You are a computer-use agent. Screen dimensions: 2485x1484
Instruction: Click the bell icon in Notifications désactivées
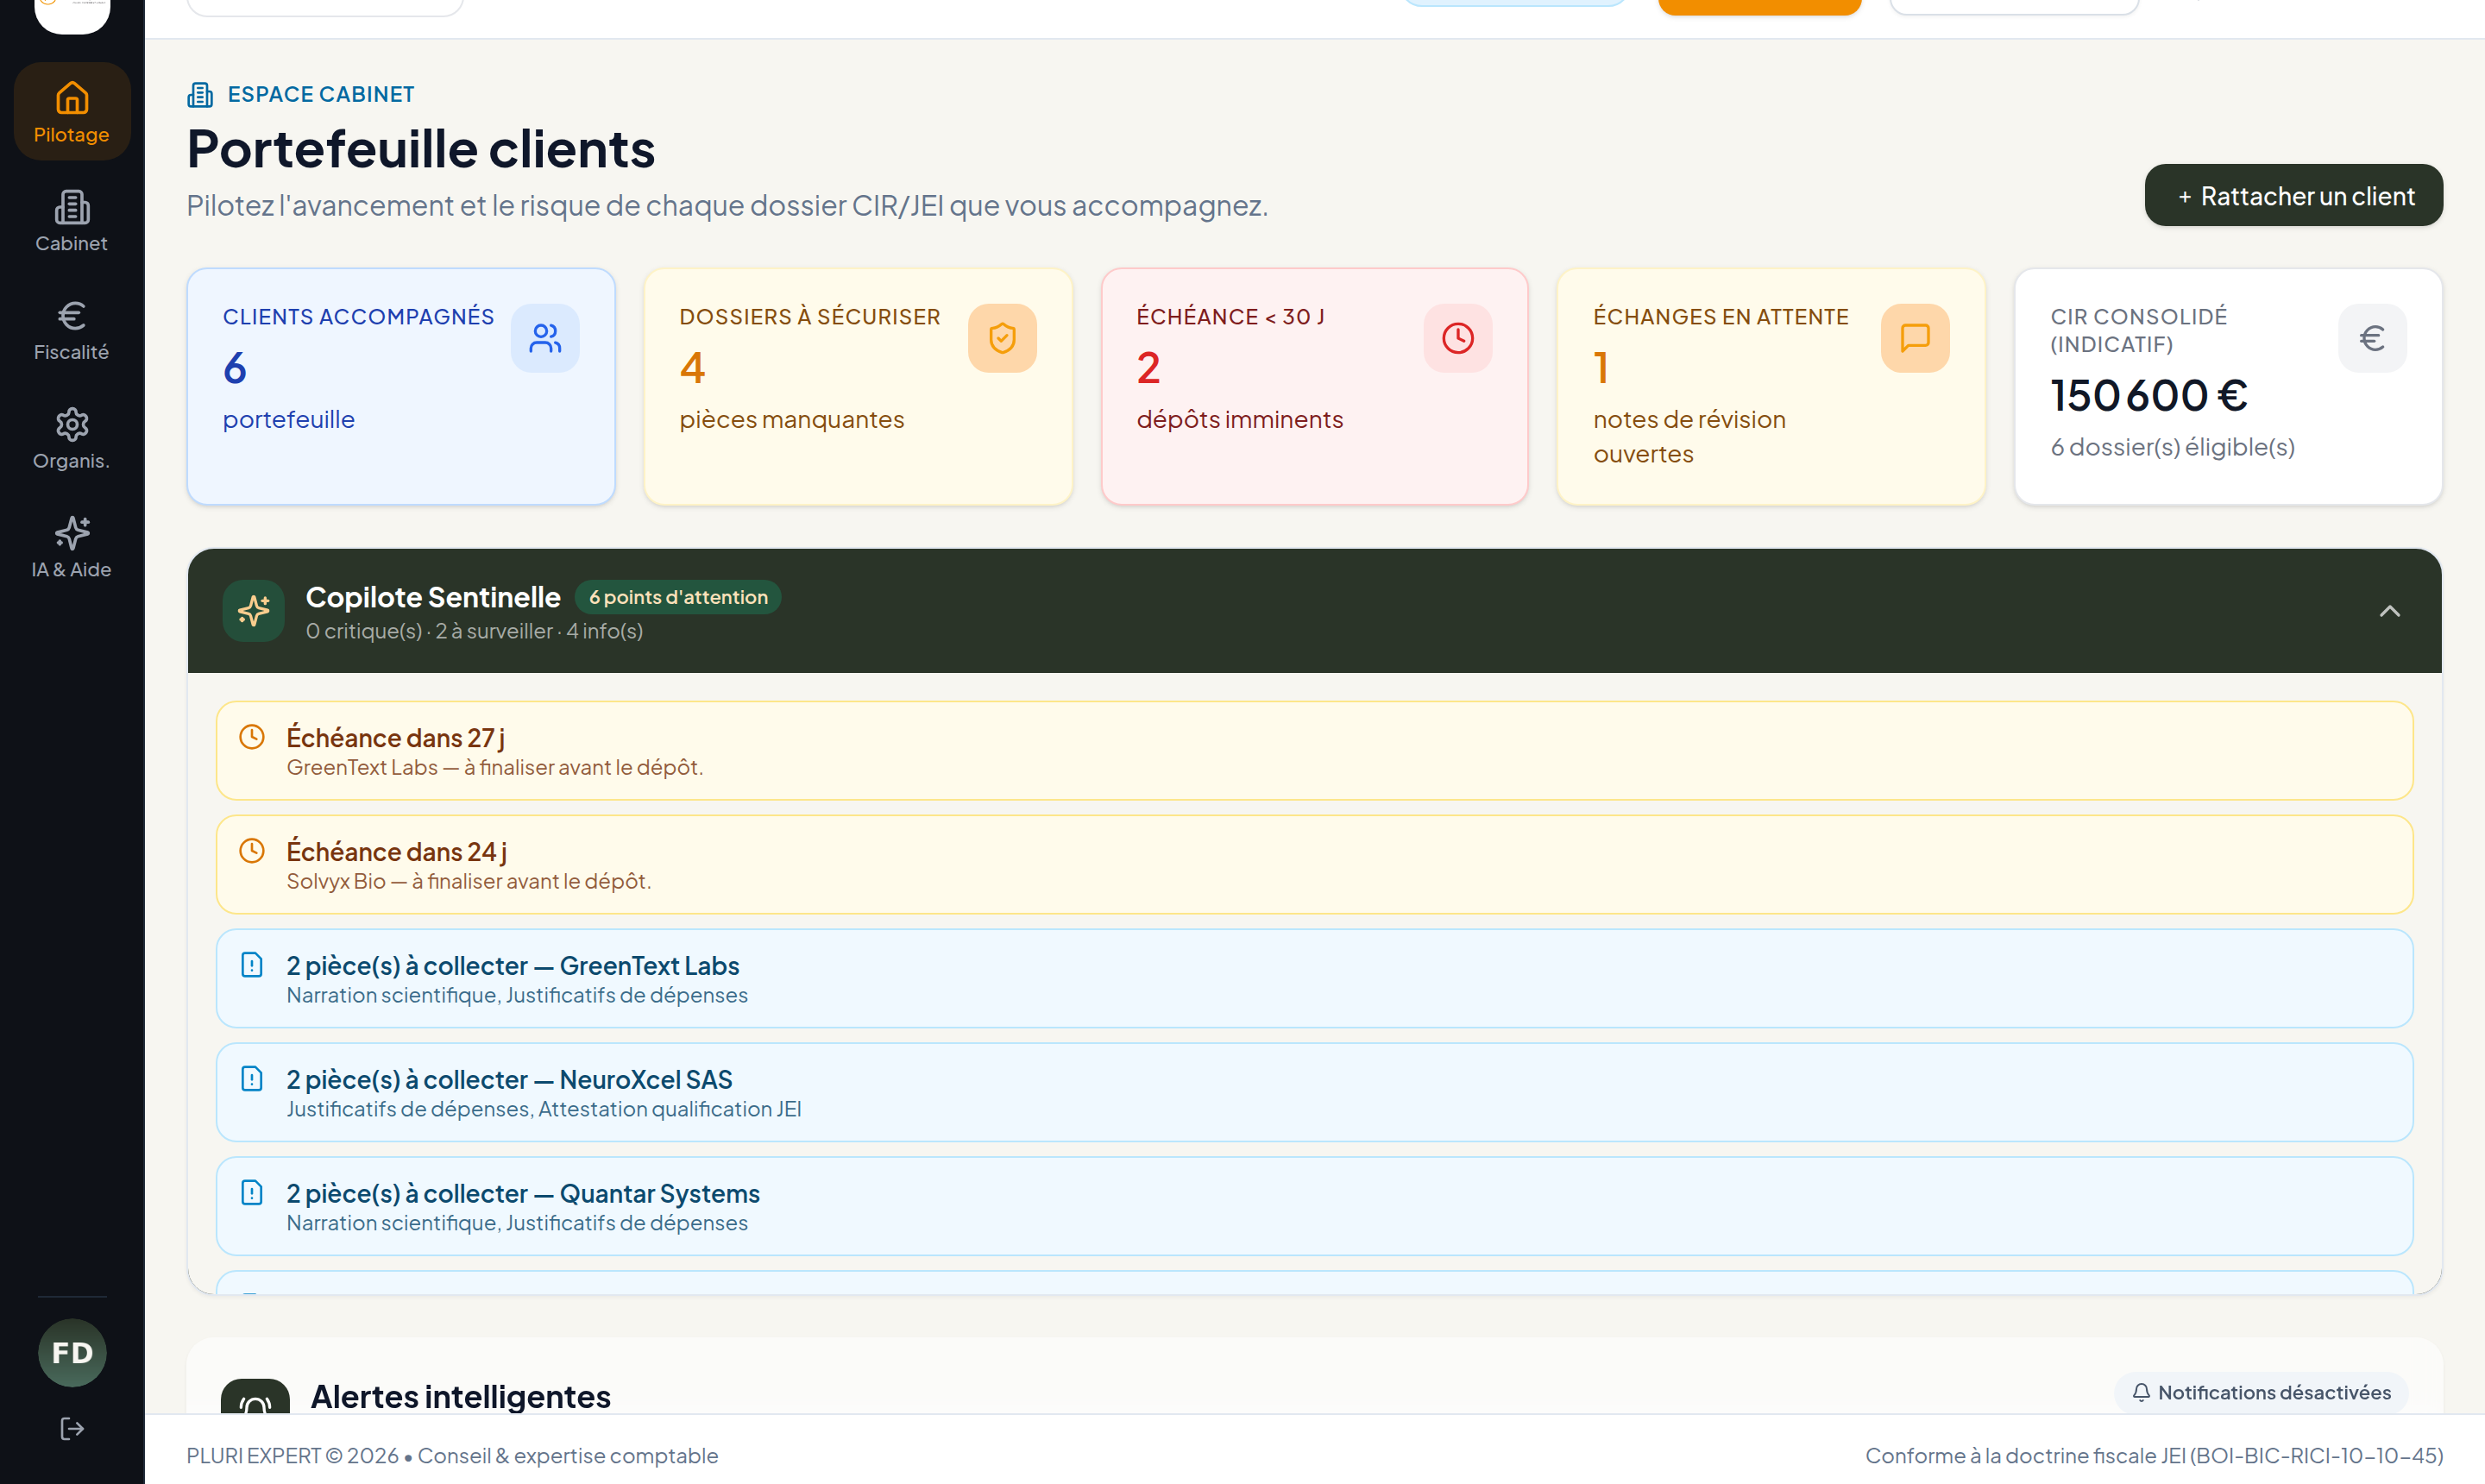tap(2141, 1392)
